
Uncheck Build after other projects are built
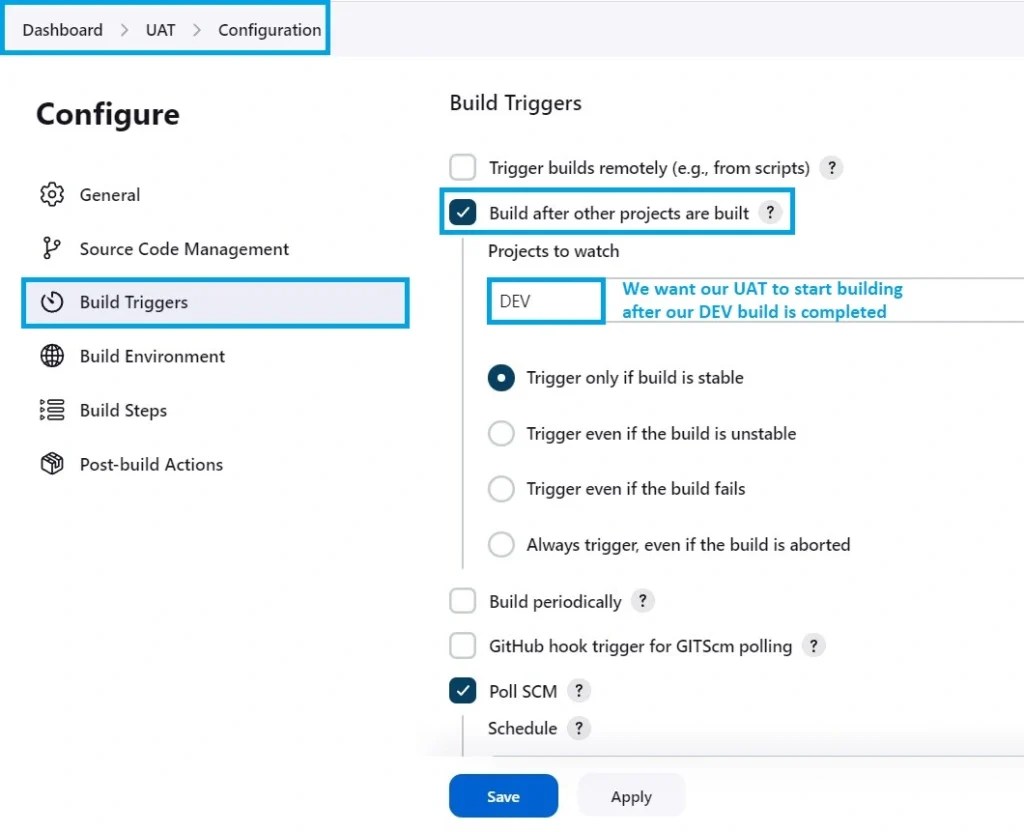click(x=462, y=211)
